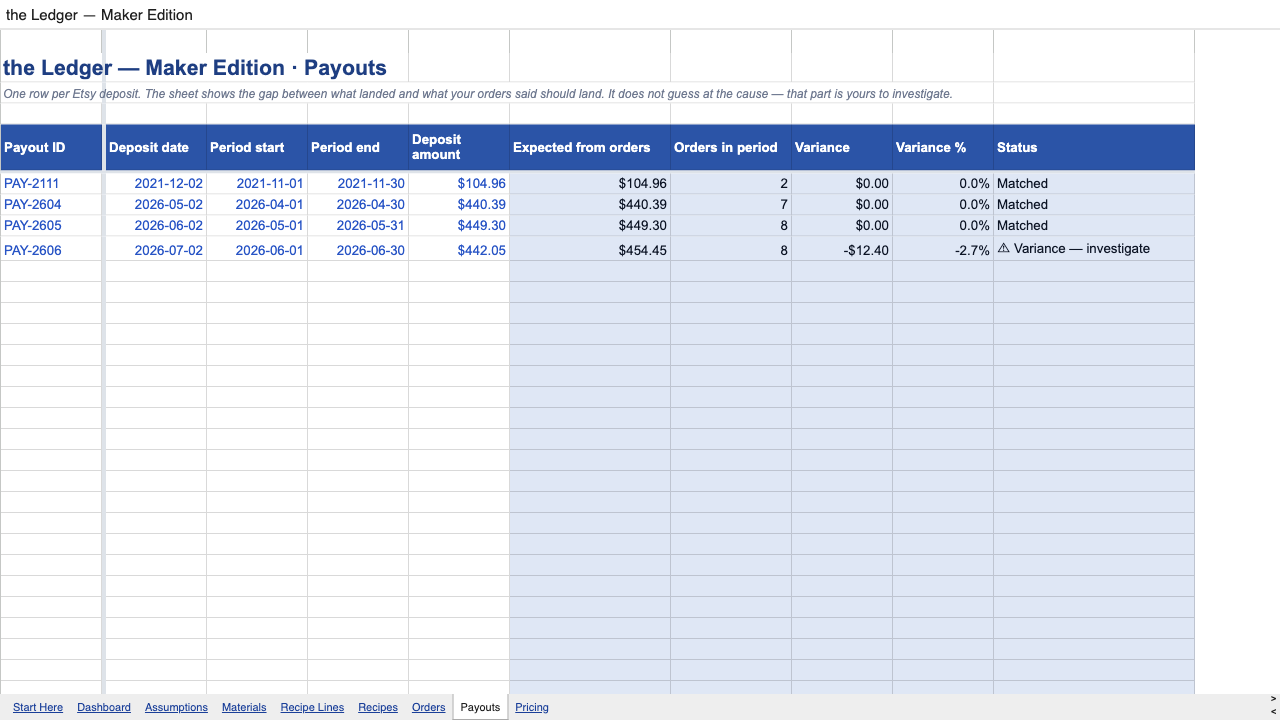Click the Period start header cell
Viewport: 1280px width, 720px height.
coord(257,147)
